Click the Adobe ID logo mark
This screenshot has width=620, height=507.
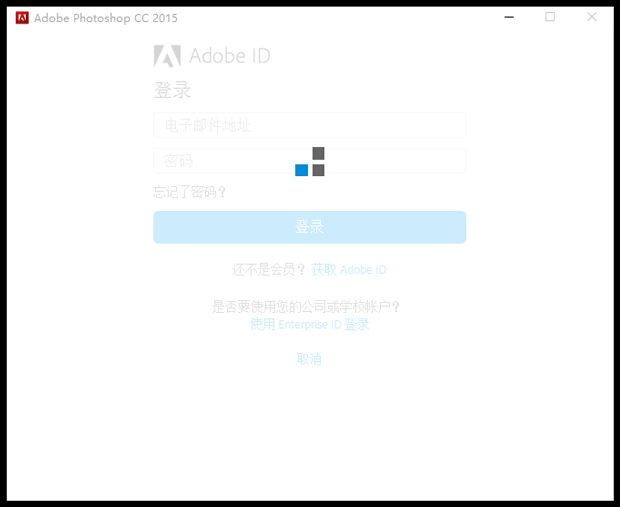167,56
